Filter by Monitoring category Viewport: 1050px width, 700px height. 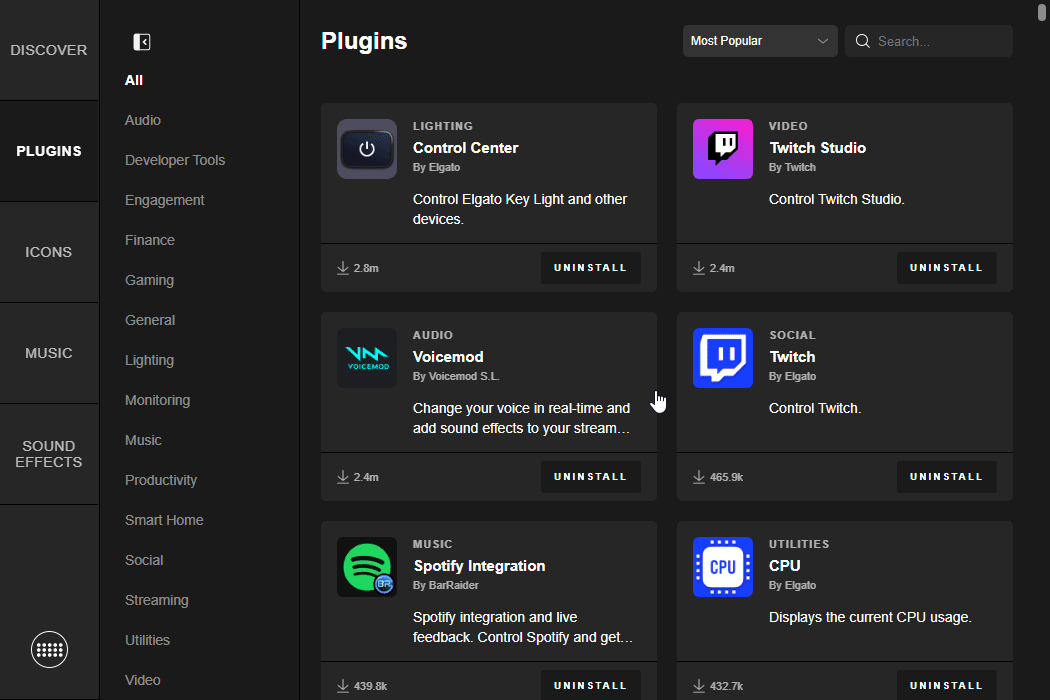click(x=157, y=401)
